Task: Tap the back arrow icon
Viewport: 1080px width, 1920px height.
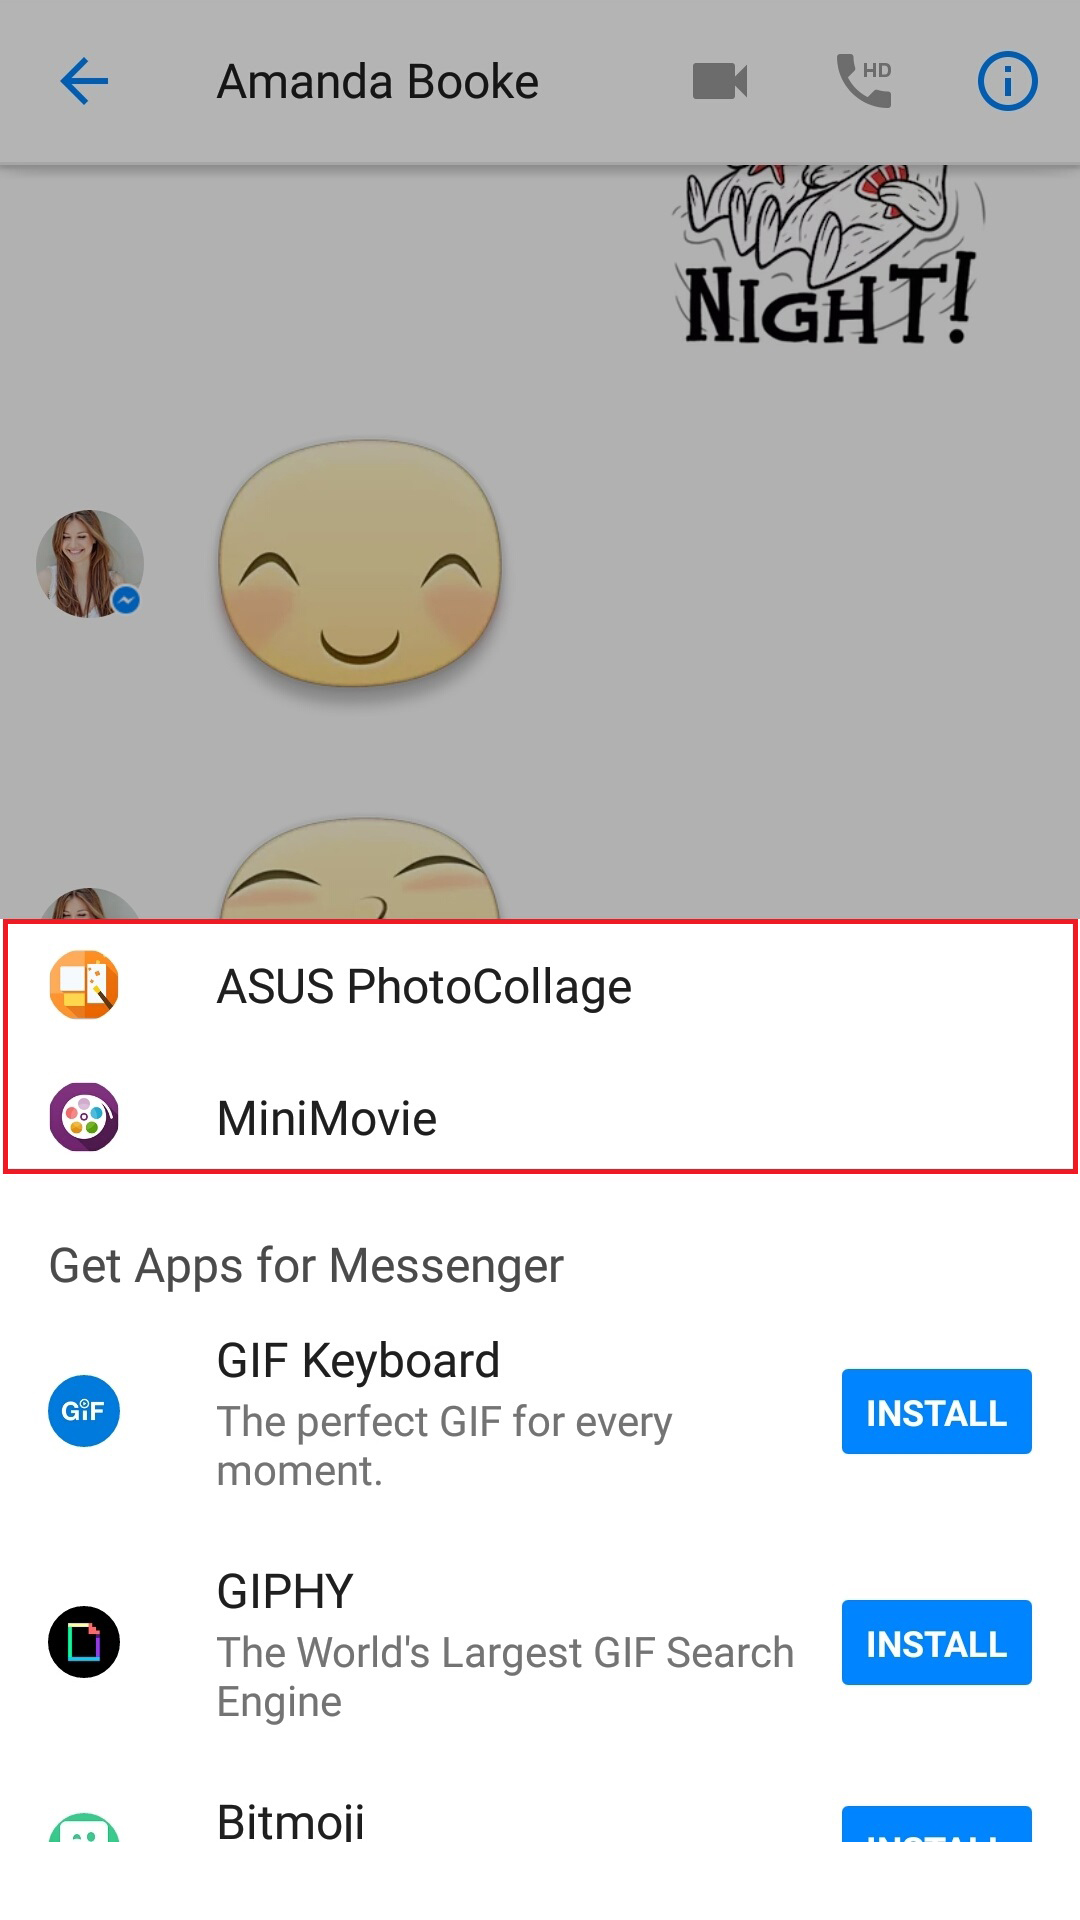Action: pyautogui.click(x=84, y=81)
